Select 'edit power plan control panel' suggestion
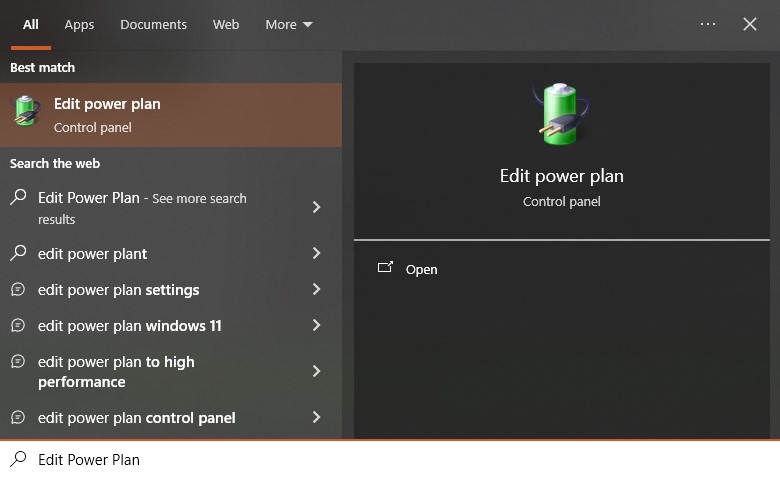 (x=171, y=418)
